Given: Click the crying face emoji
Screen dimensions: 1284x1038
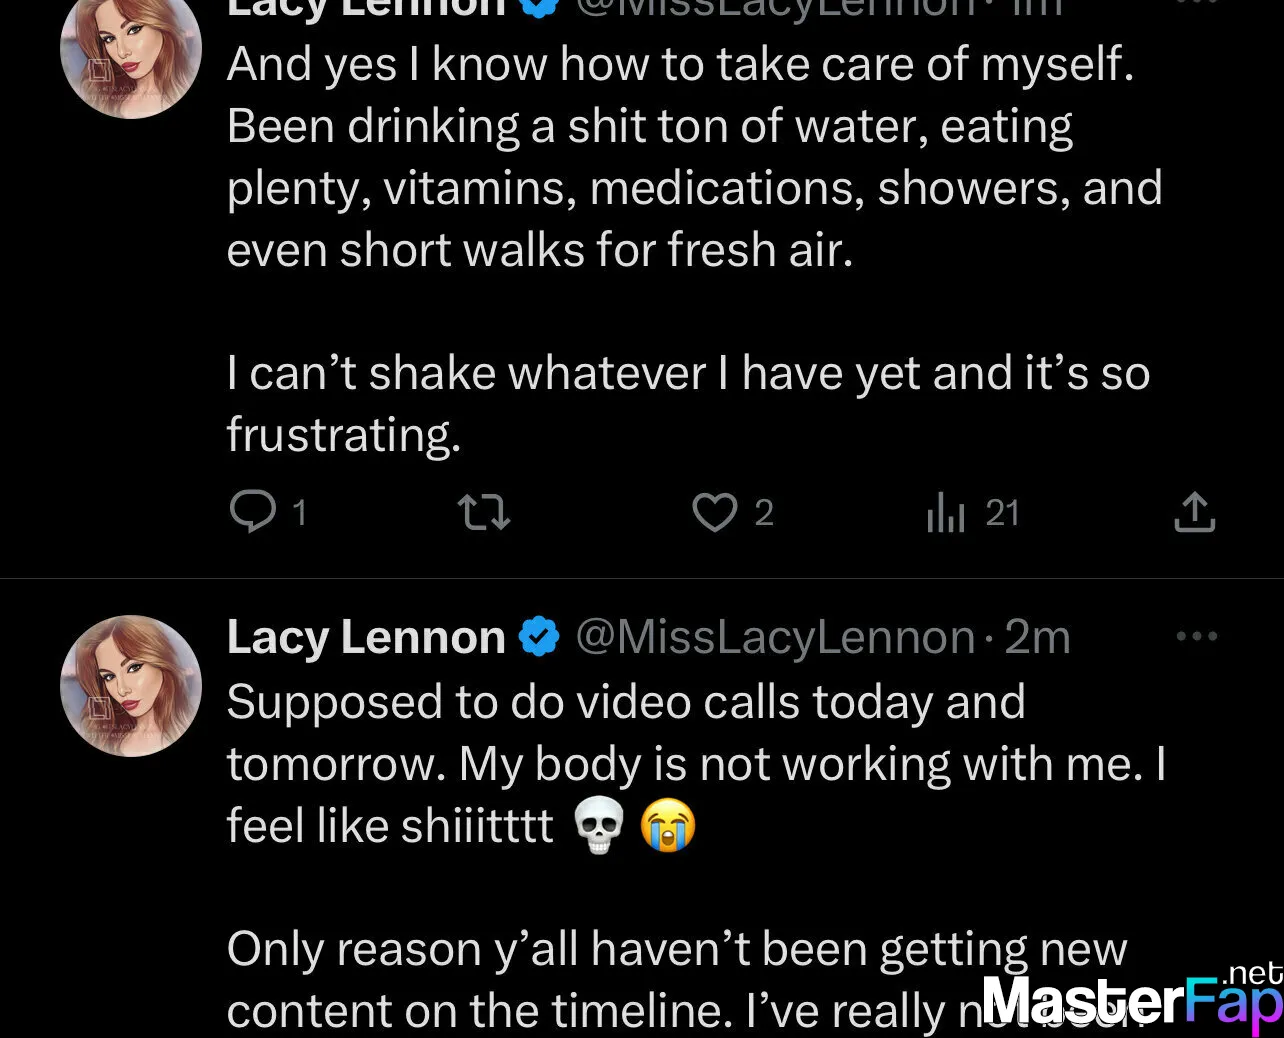Looking at the screenshot, I should coord(668,828).
